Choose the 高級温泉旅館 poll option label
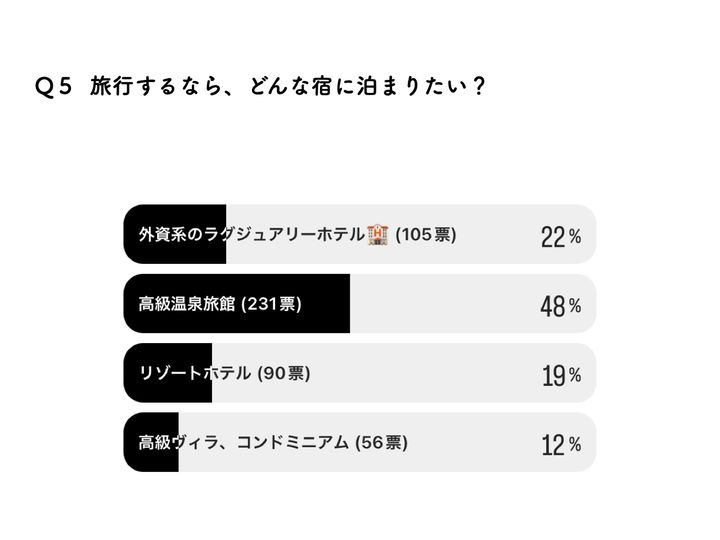This screenshot has width=720, height=540. (187, 304)
